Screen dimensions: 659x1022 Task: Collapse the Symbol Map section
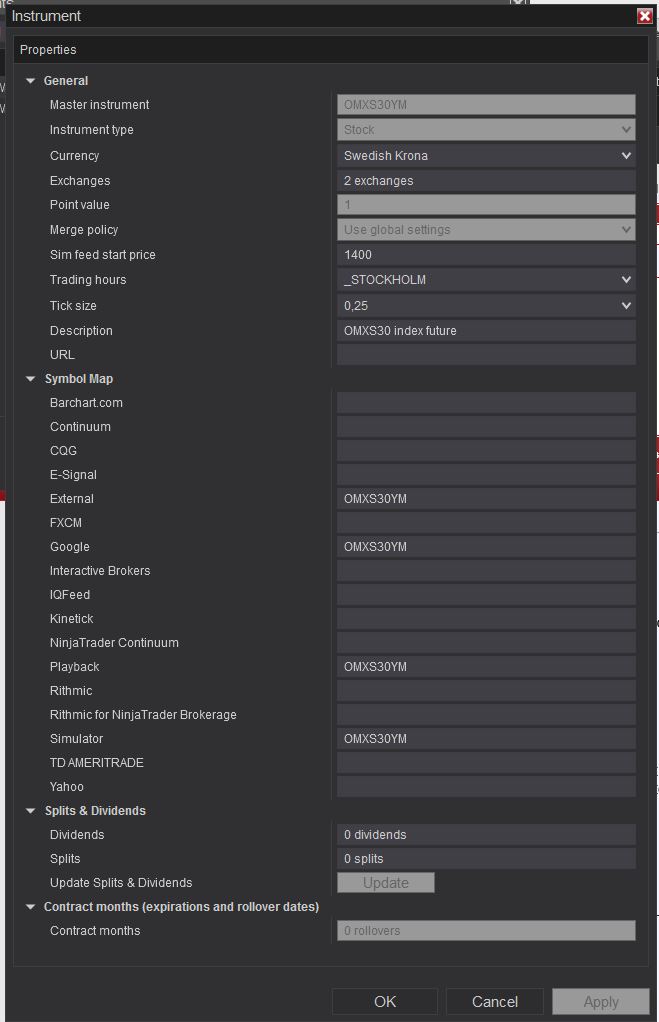click(31, 379)
